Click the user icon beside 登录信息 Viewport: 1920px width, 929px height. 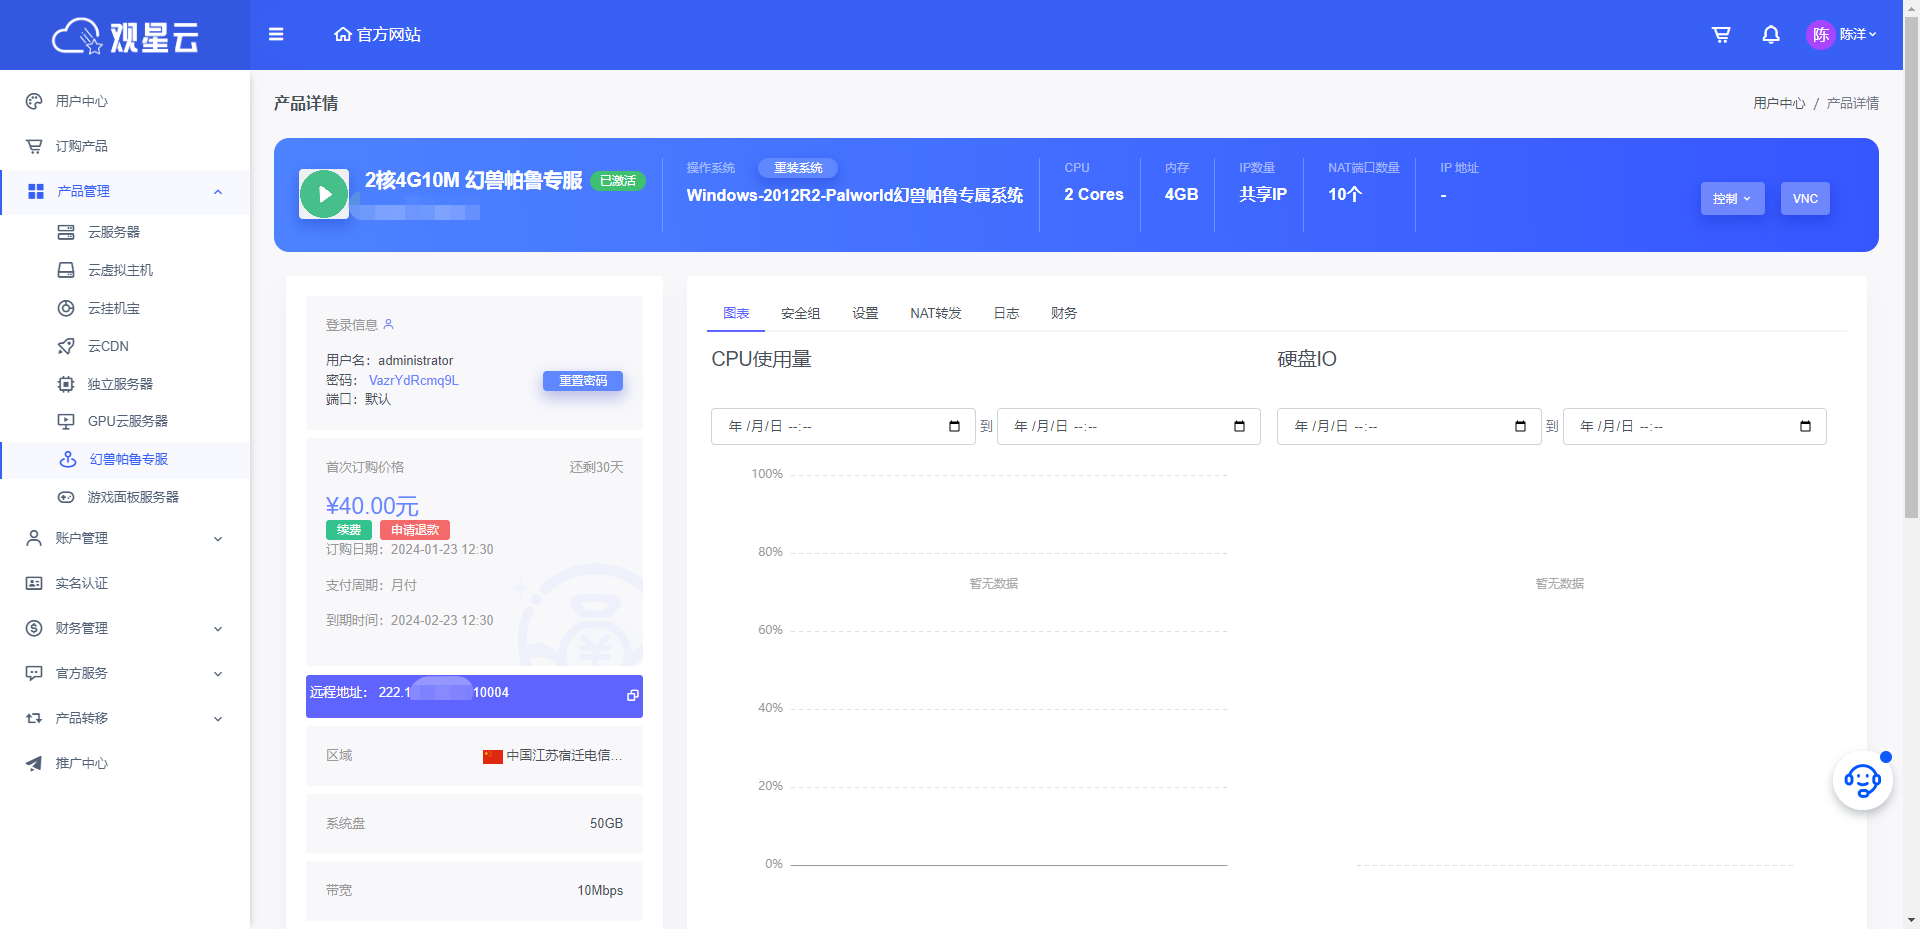click(x=389, y=324)
